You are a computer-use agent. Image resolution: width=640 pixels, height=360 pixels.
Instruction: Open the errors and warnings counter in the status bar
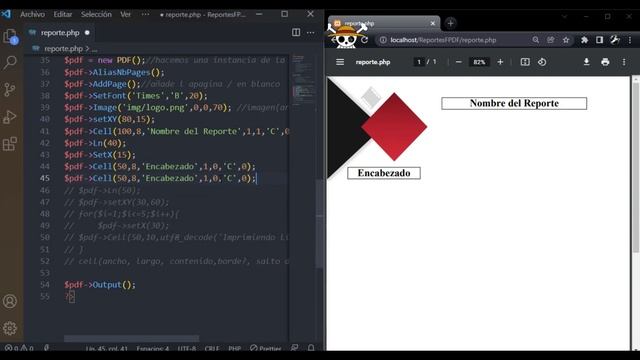(x=19, y=349)
